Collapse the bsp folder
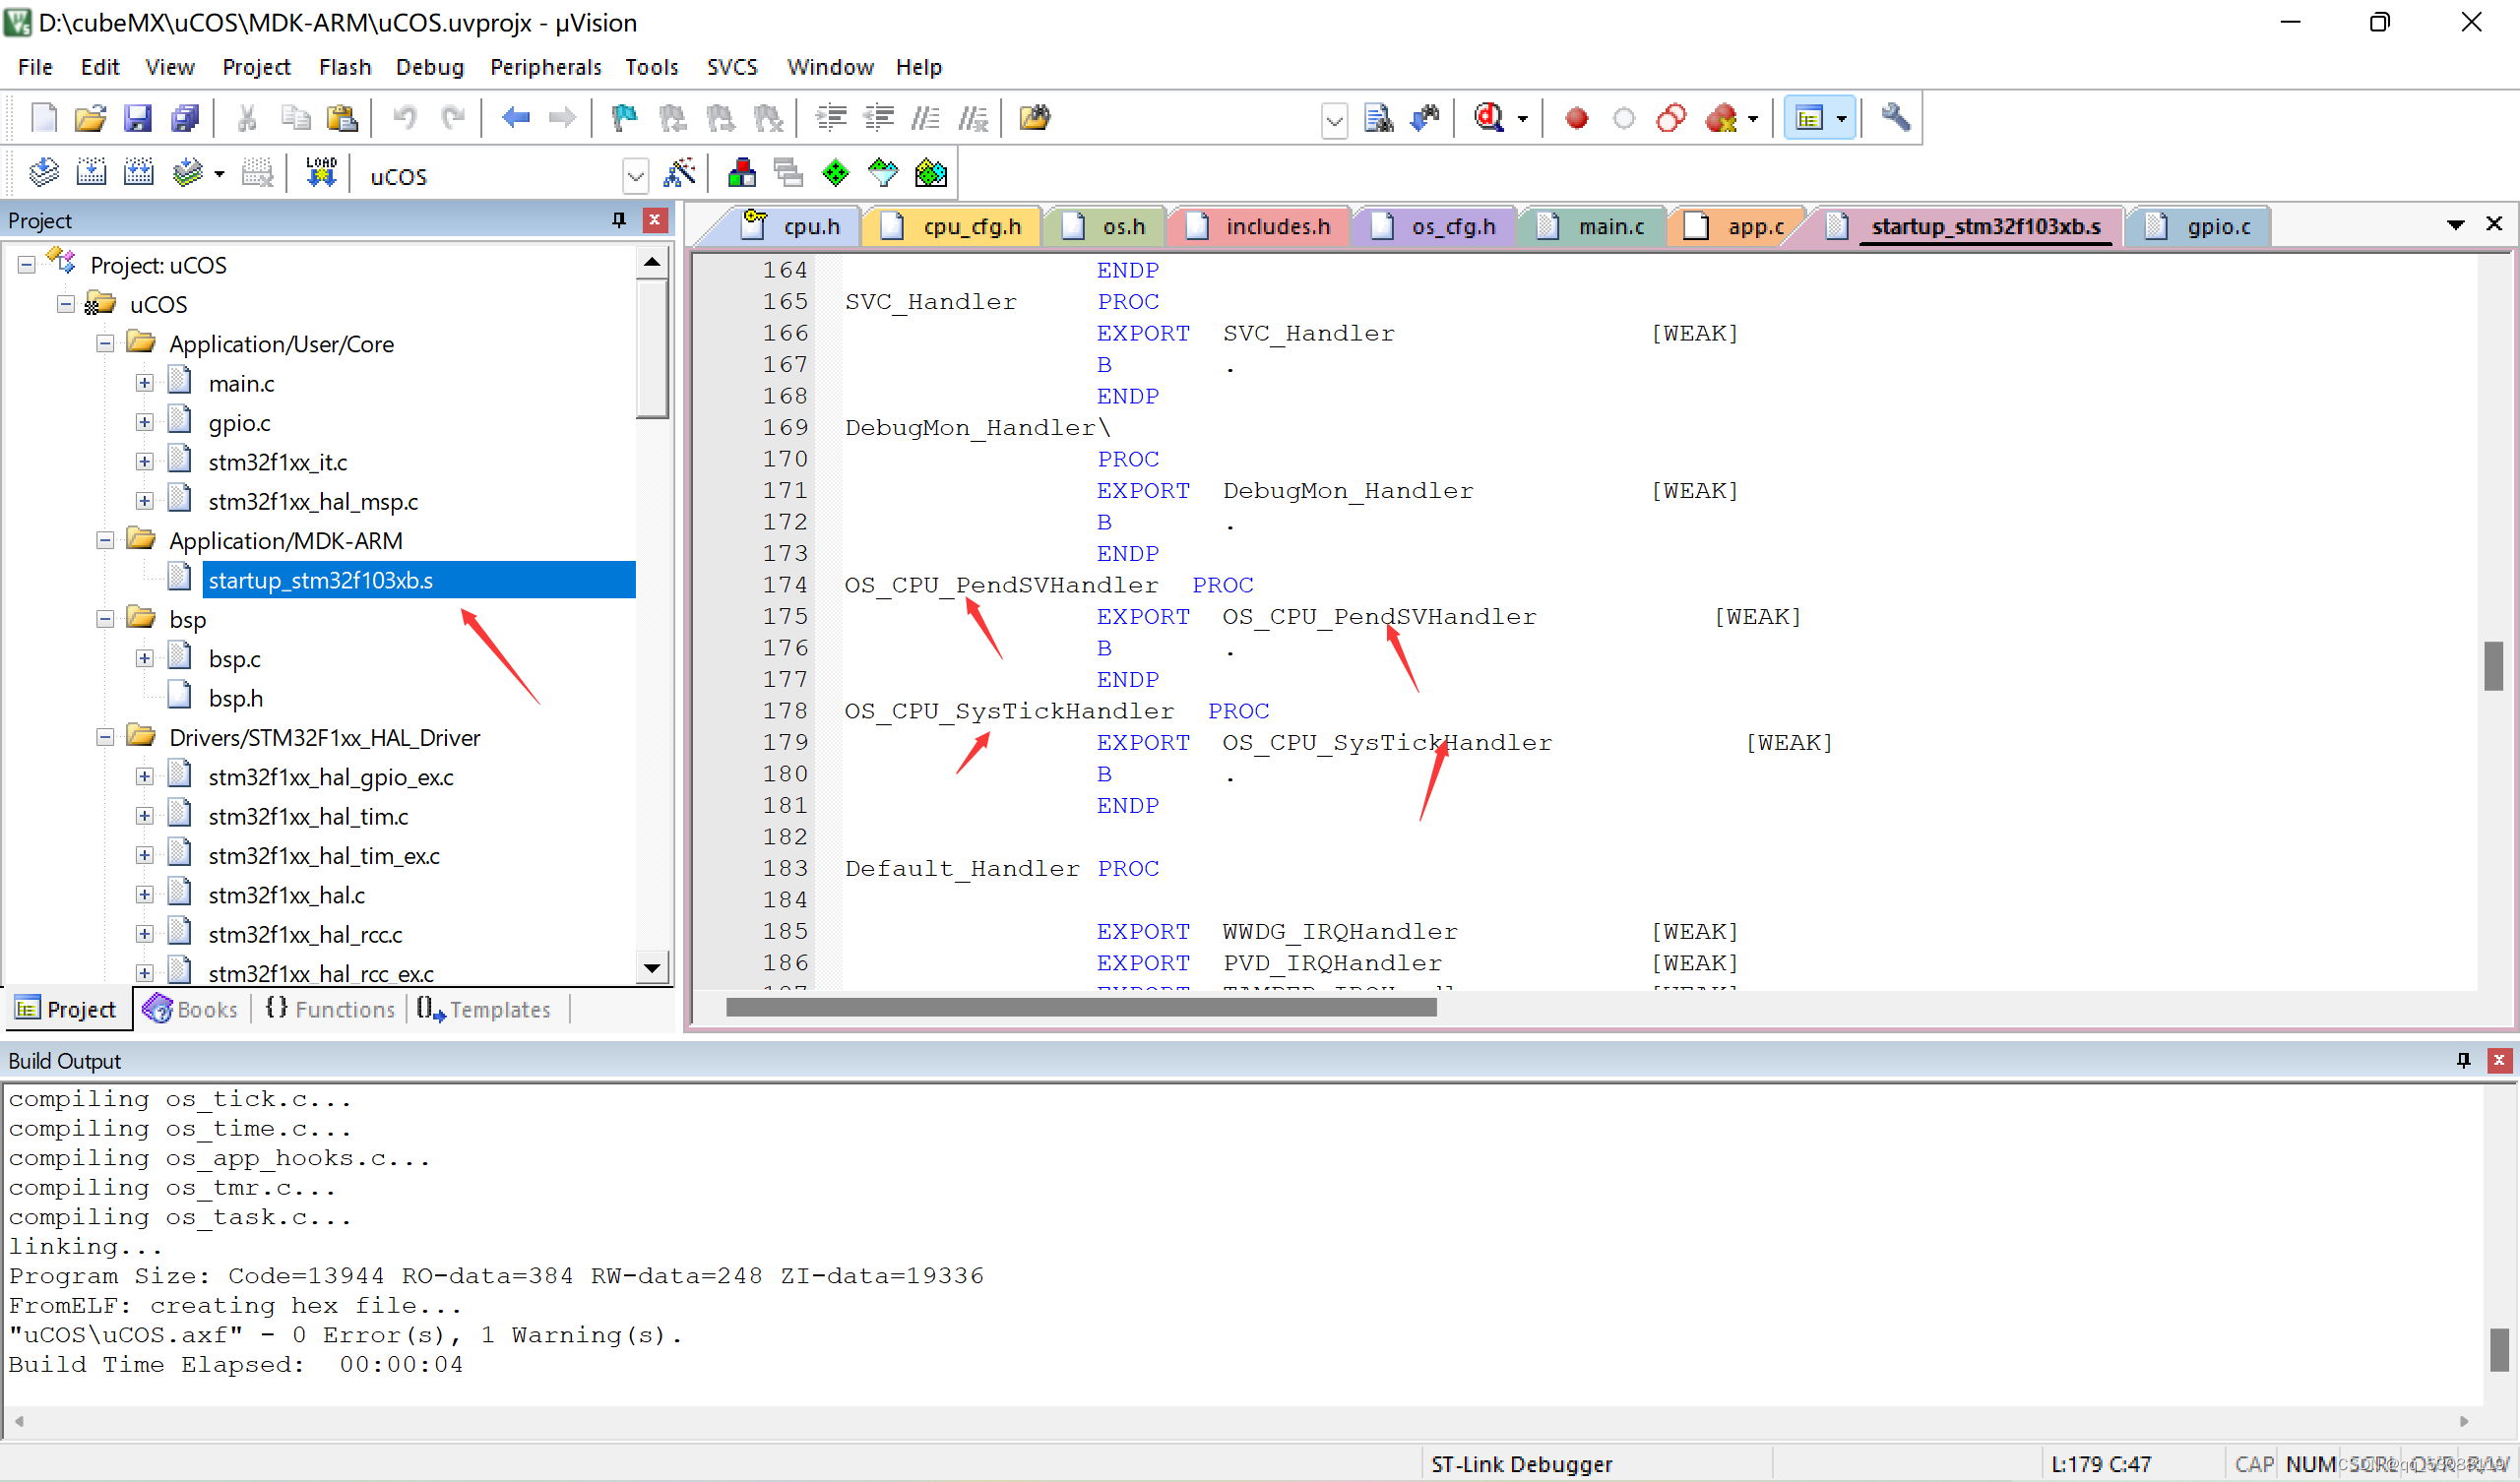The height and width of the screenshot is (1482, 2520). [x=105, y=619]
